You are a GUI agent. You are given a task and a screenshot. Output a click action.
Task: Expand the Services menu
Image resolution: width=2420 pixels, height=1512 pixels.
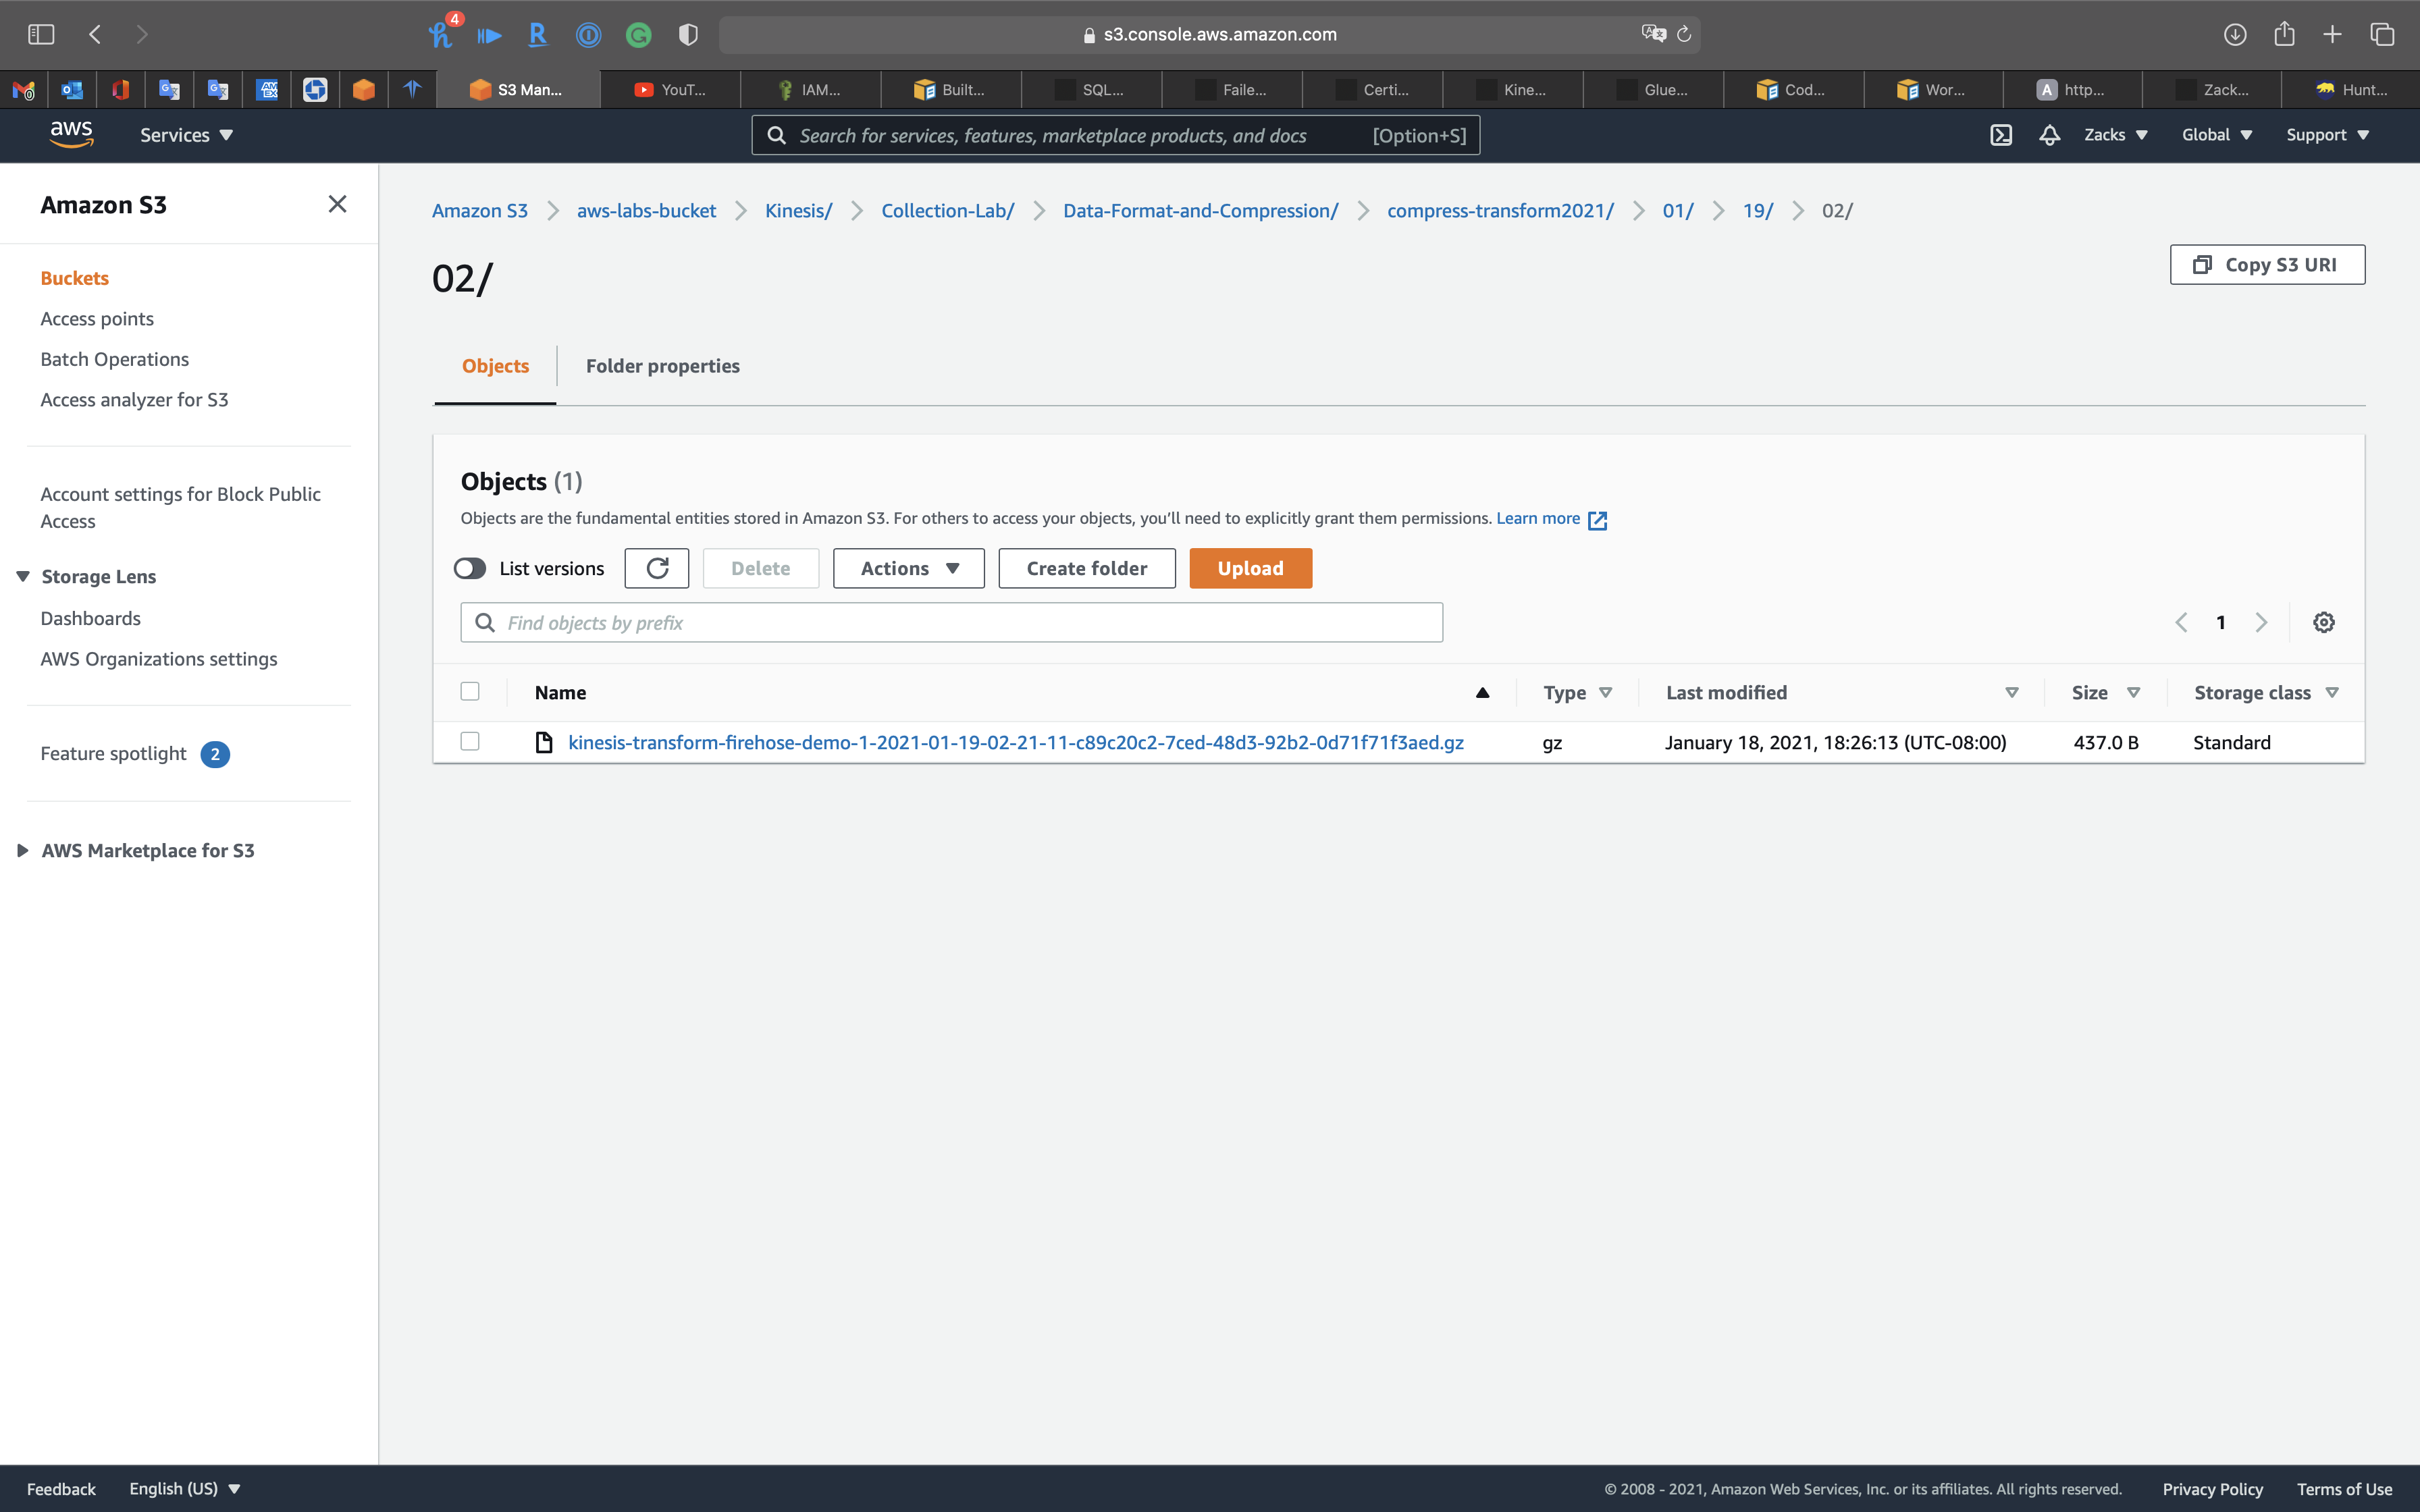coord(186,135)
